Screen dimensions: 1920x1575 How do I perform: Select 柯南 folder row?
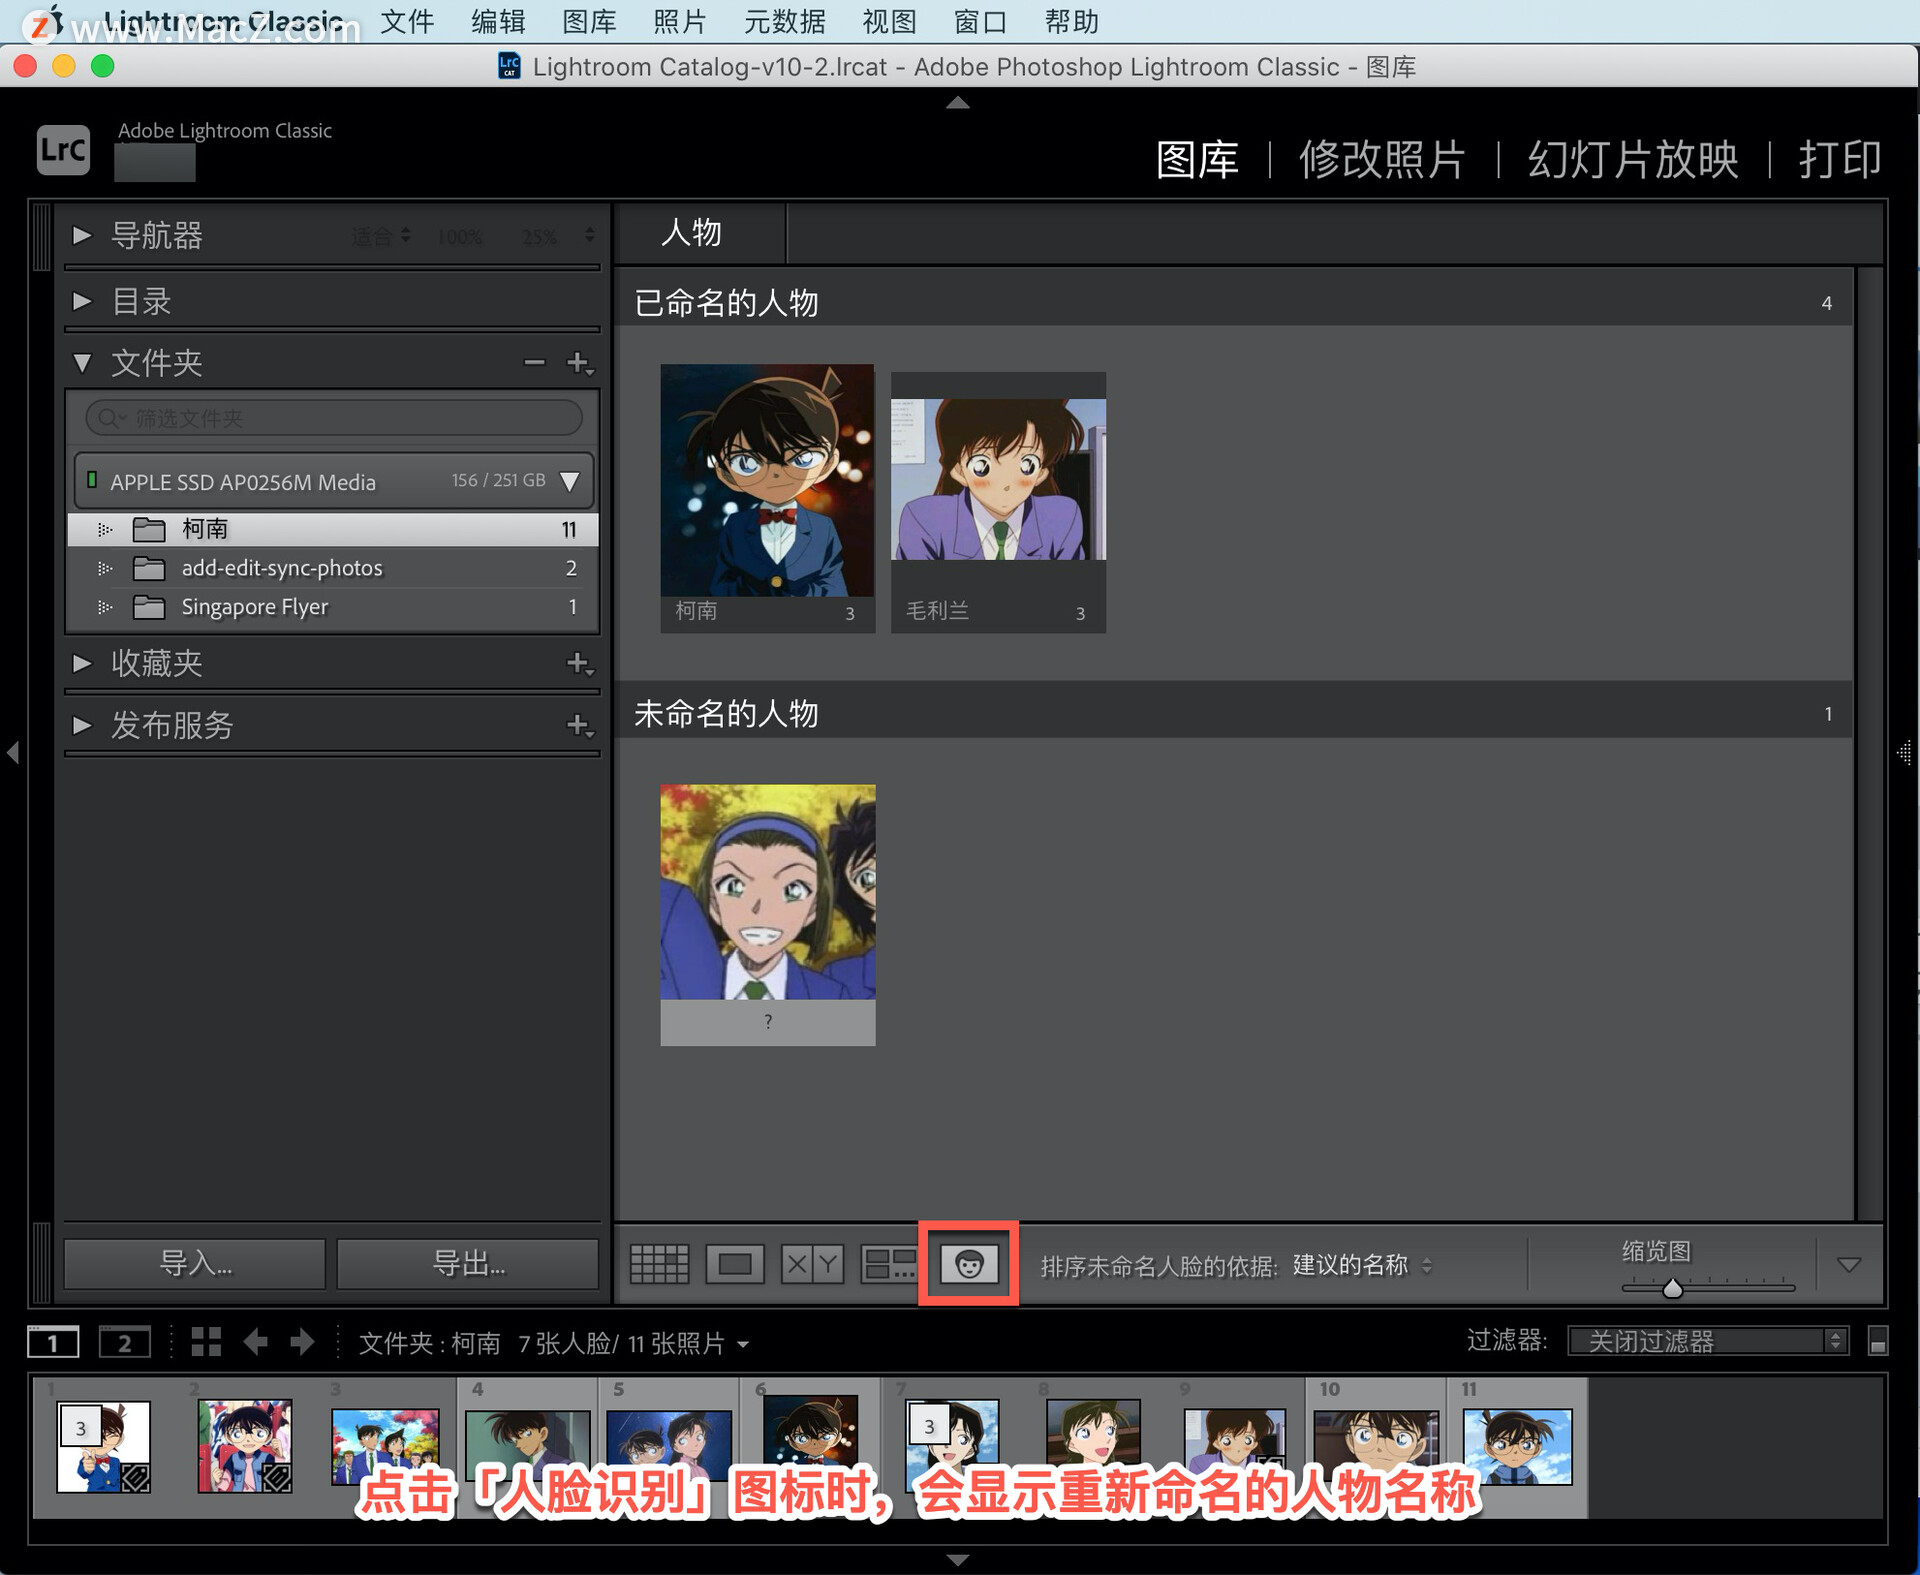point(333,529)
